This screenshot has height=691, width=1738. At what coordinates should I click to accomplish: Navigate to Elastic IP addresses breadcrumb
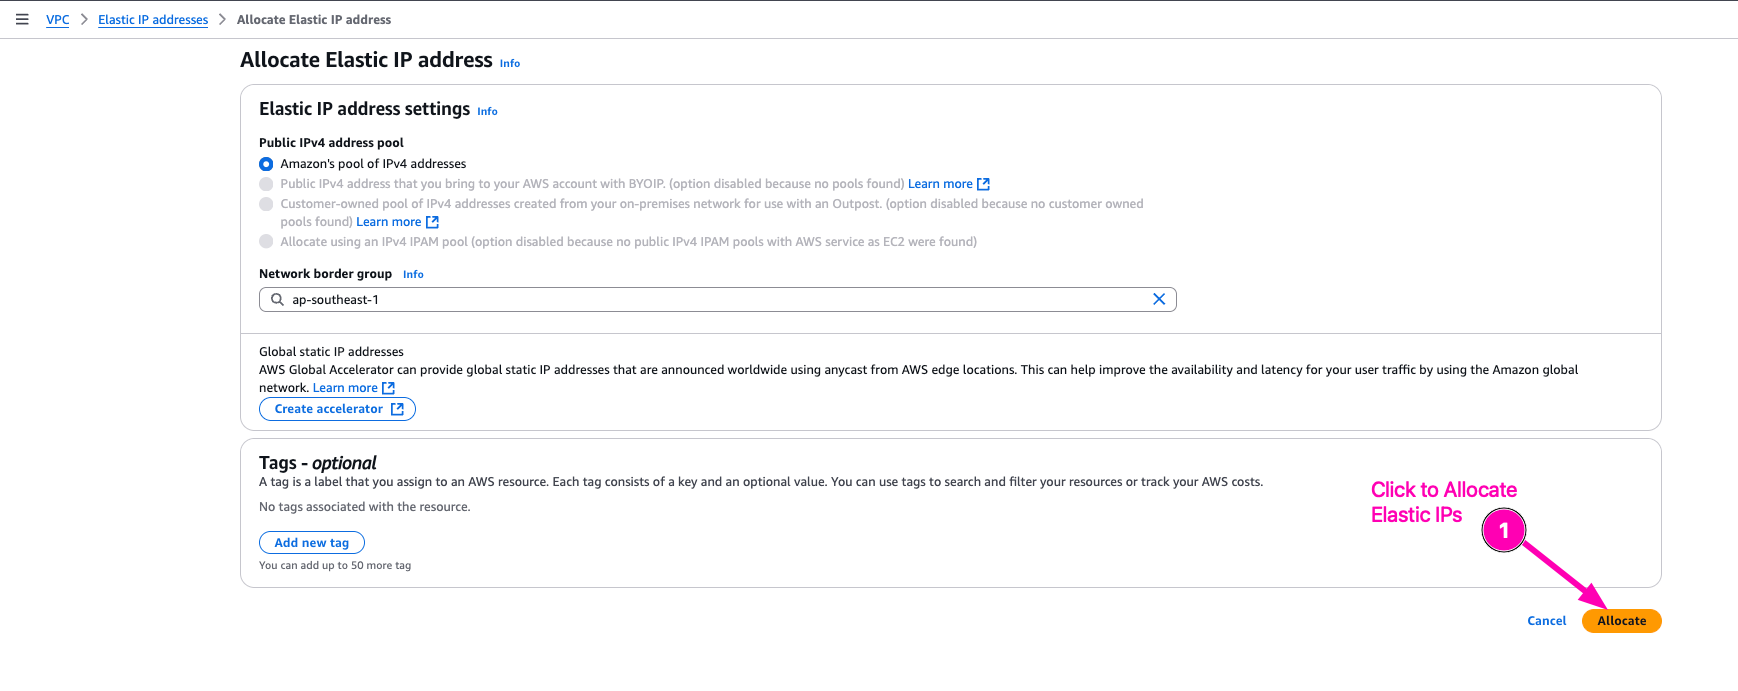pos(153,20)
